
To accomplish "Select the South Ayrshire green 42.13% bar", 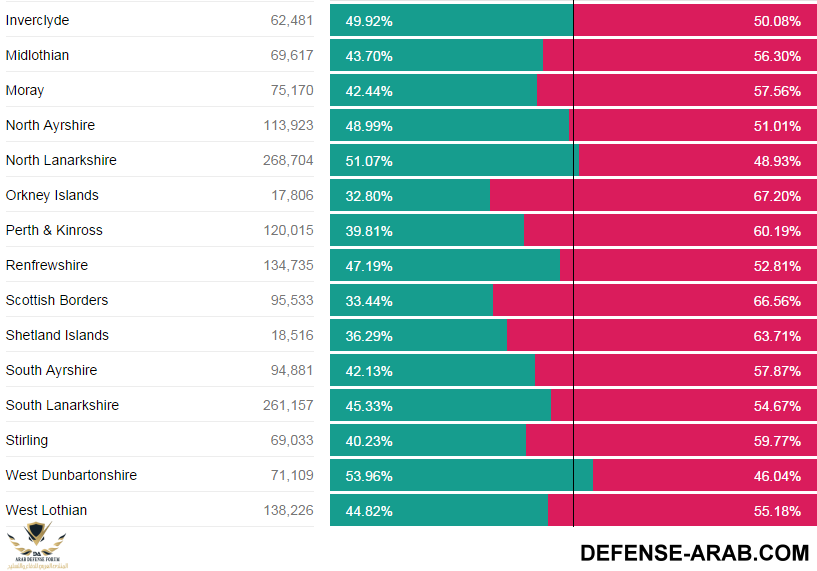I will click(432, 371).
